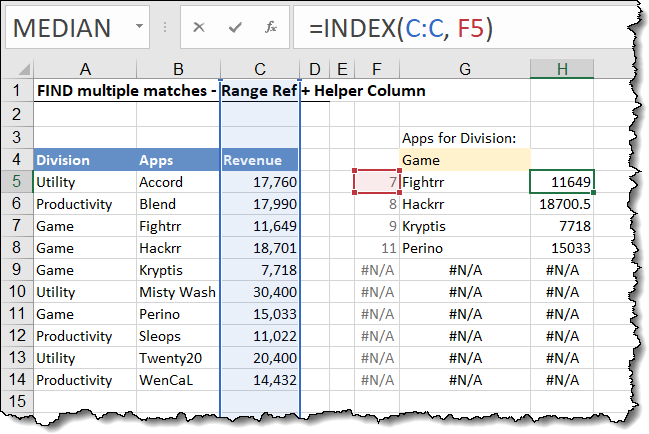Select column A header
The image size is (649, 434).
tap(83, 68)
